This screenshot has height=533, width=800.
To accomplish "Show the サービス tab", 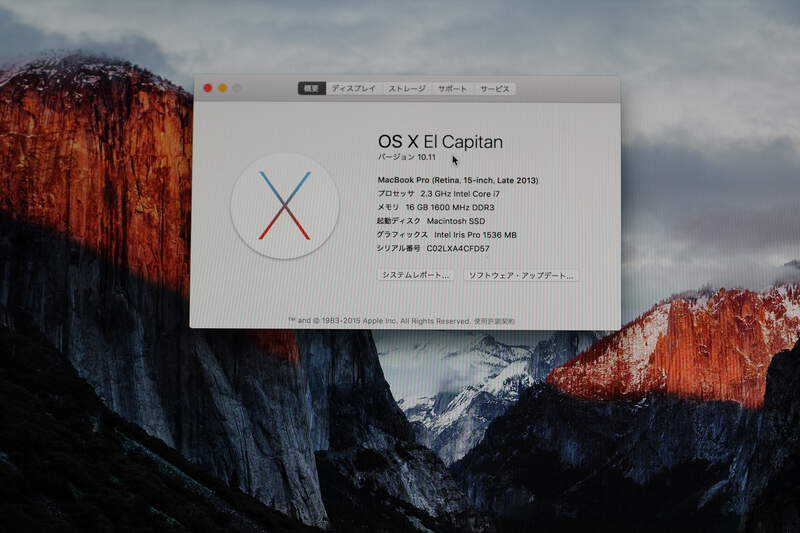I will (x=495, y=89).
